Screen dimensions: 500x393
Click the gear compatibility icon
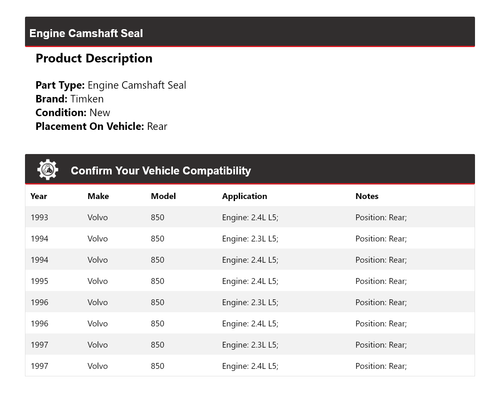[x=47, y=170]
